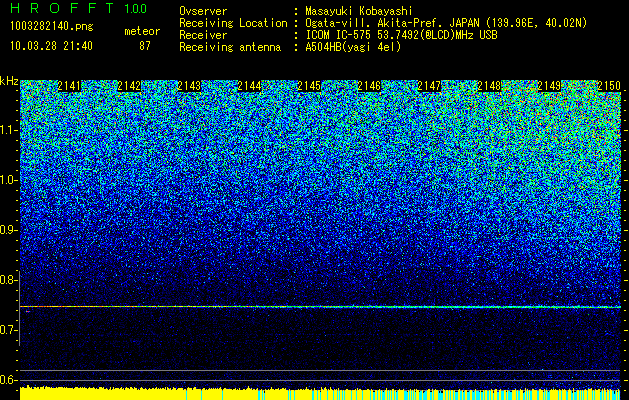Click the Ogata-vill. Akita-Pref. JAPAN location text
Viewport: 629px width, 400px height.
pos(446,23)
